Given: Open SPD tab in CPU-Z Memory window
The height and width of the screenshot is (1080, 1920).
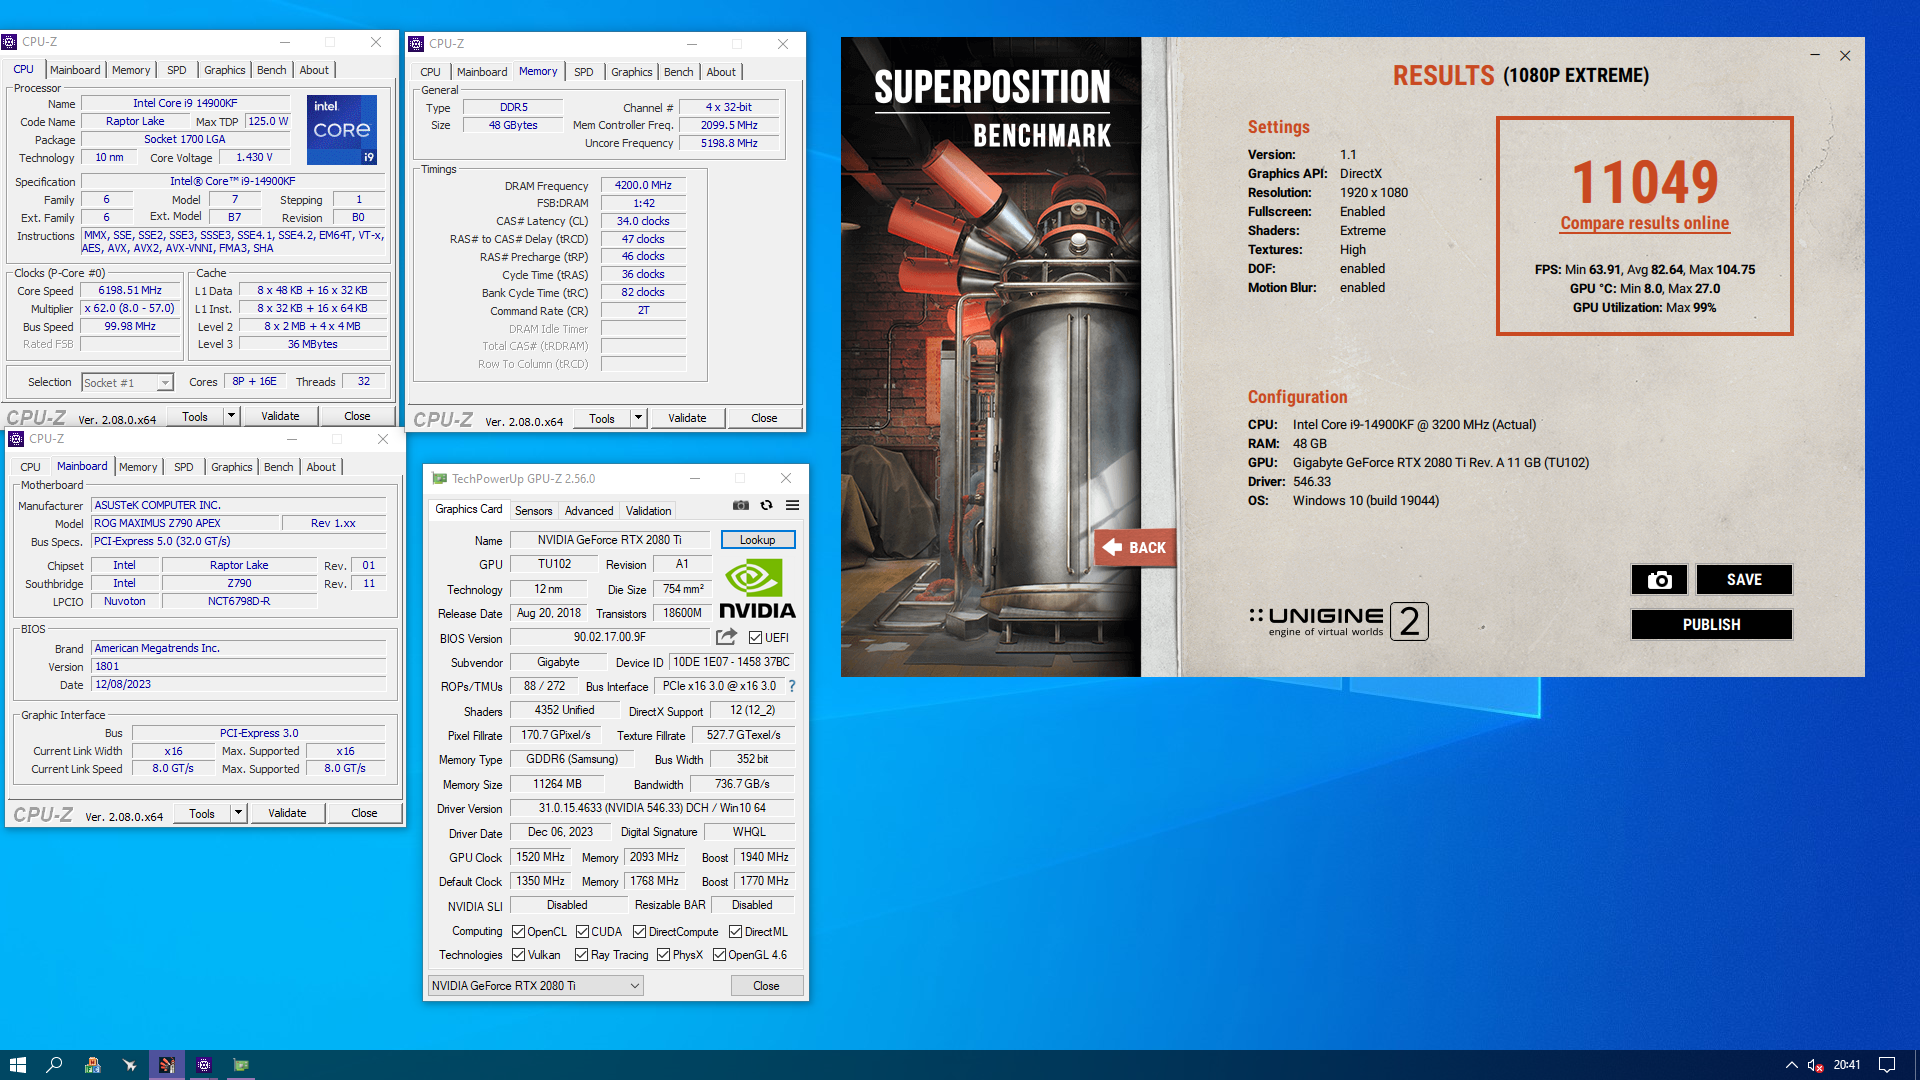Looking at the screenshot, I should (x=584, y=72).
